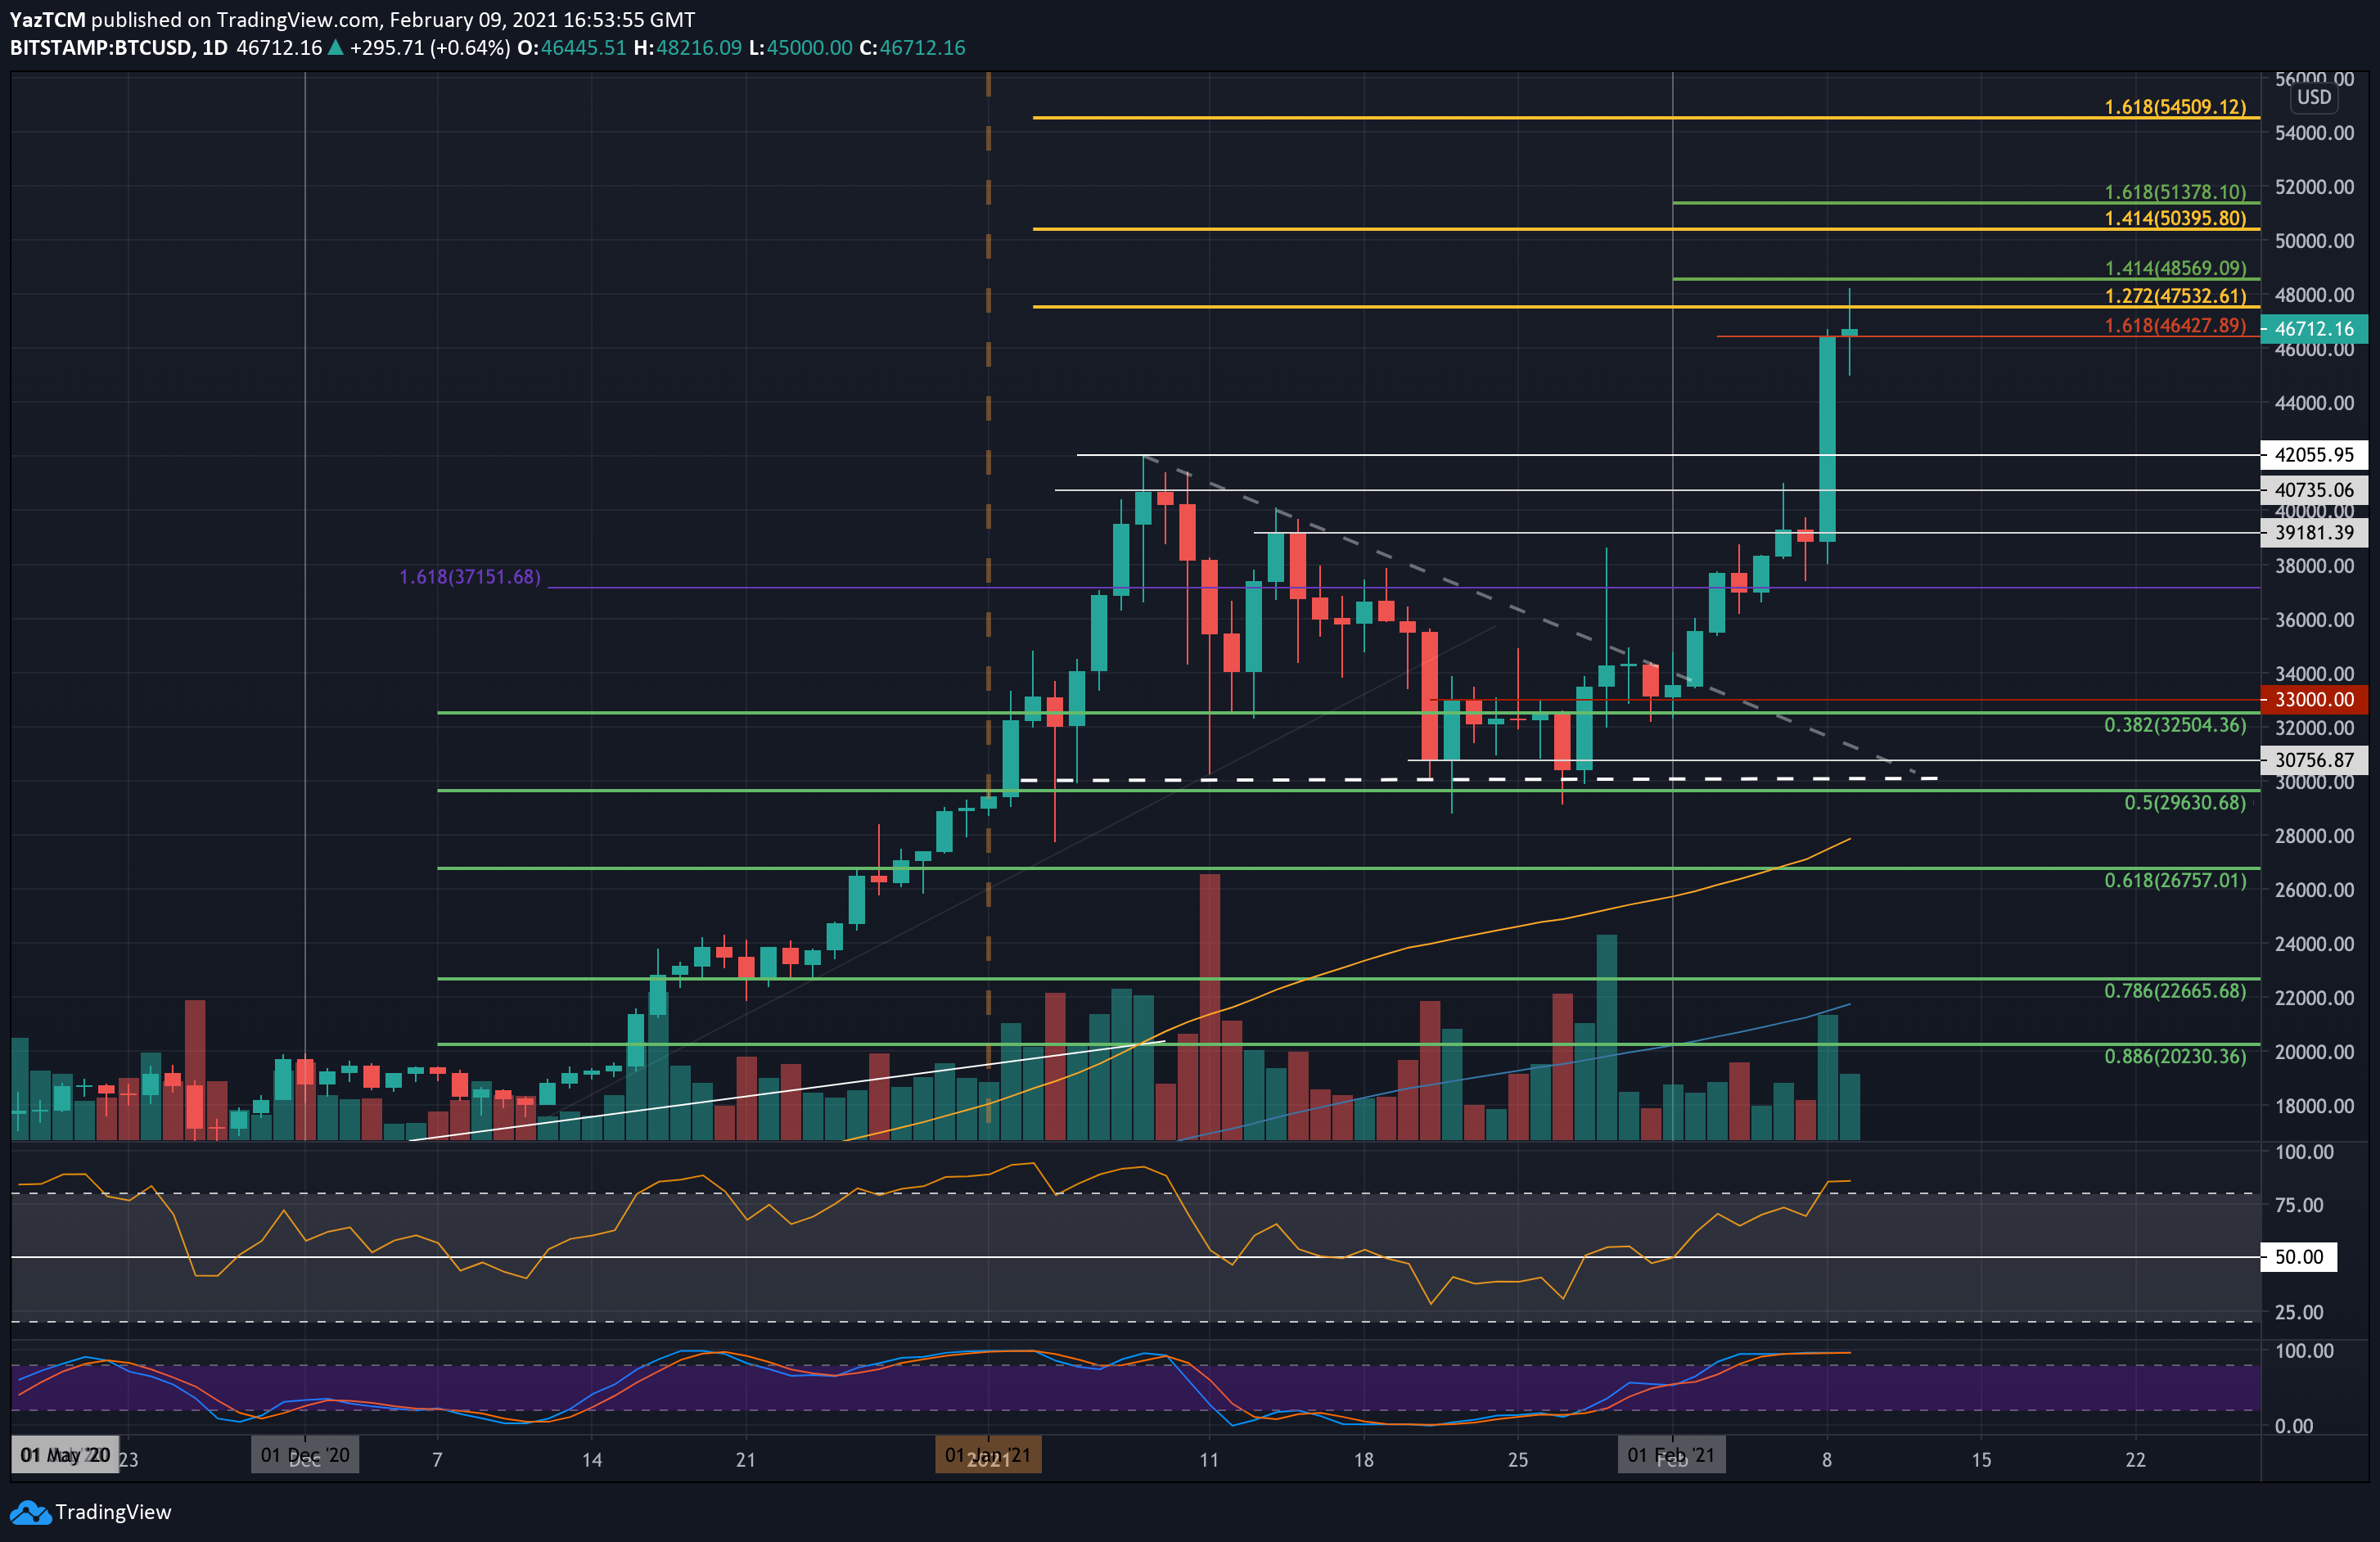
Task: Click the 40735.06 price level tag
Action: [x=2314, y=489]
